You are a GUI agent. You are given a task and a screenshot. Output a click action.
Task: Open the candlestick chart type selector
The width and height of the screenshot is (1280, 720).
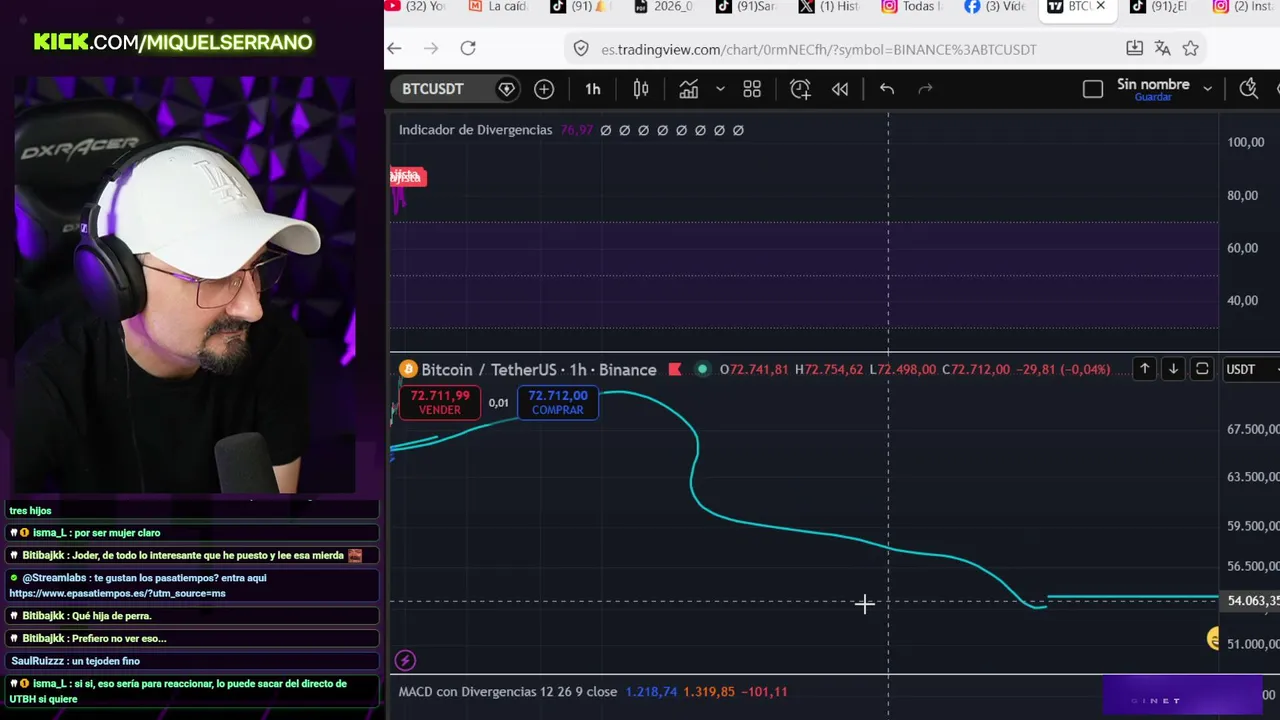click(641, 89)
